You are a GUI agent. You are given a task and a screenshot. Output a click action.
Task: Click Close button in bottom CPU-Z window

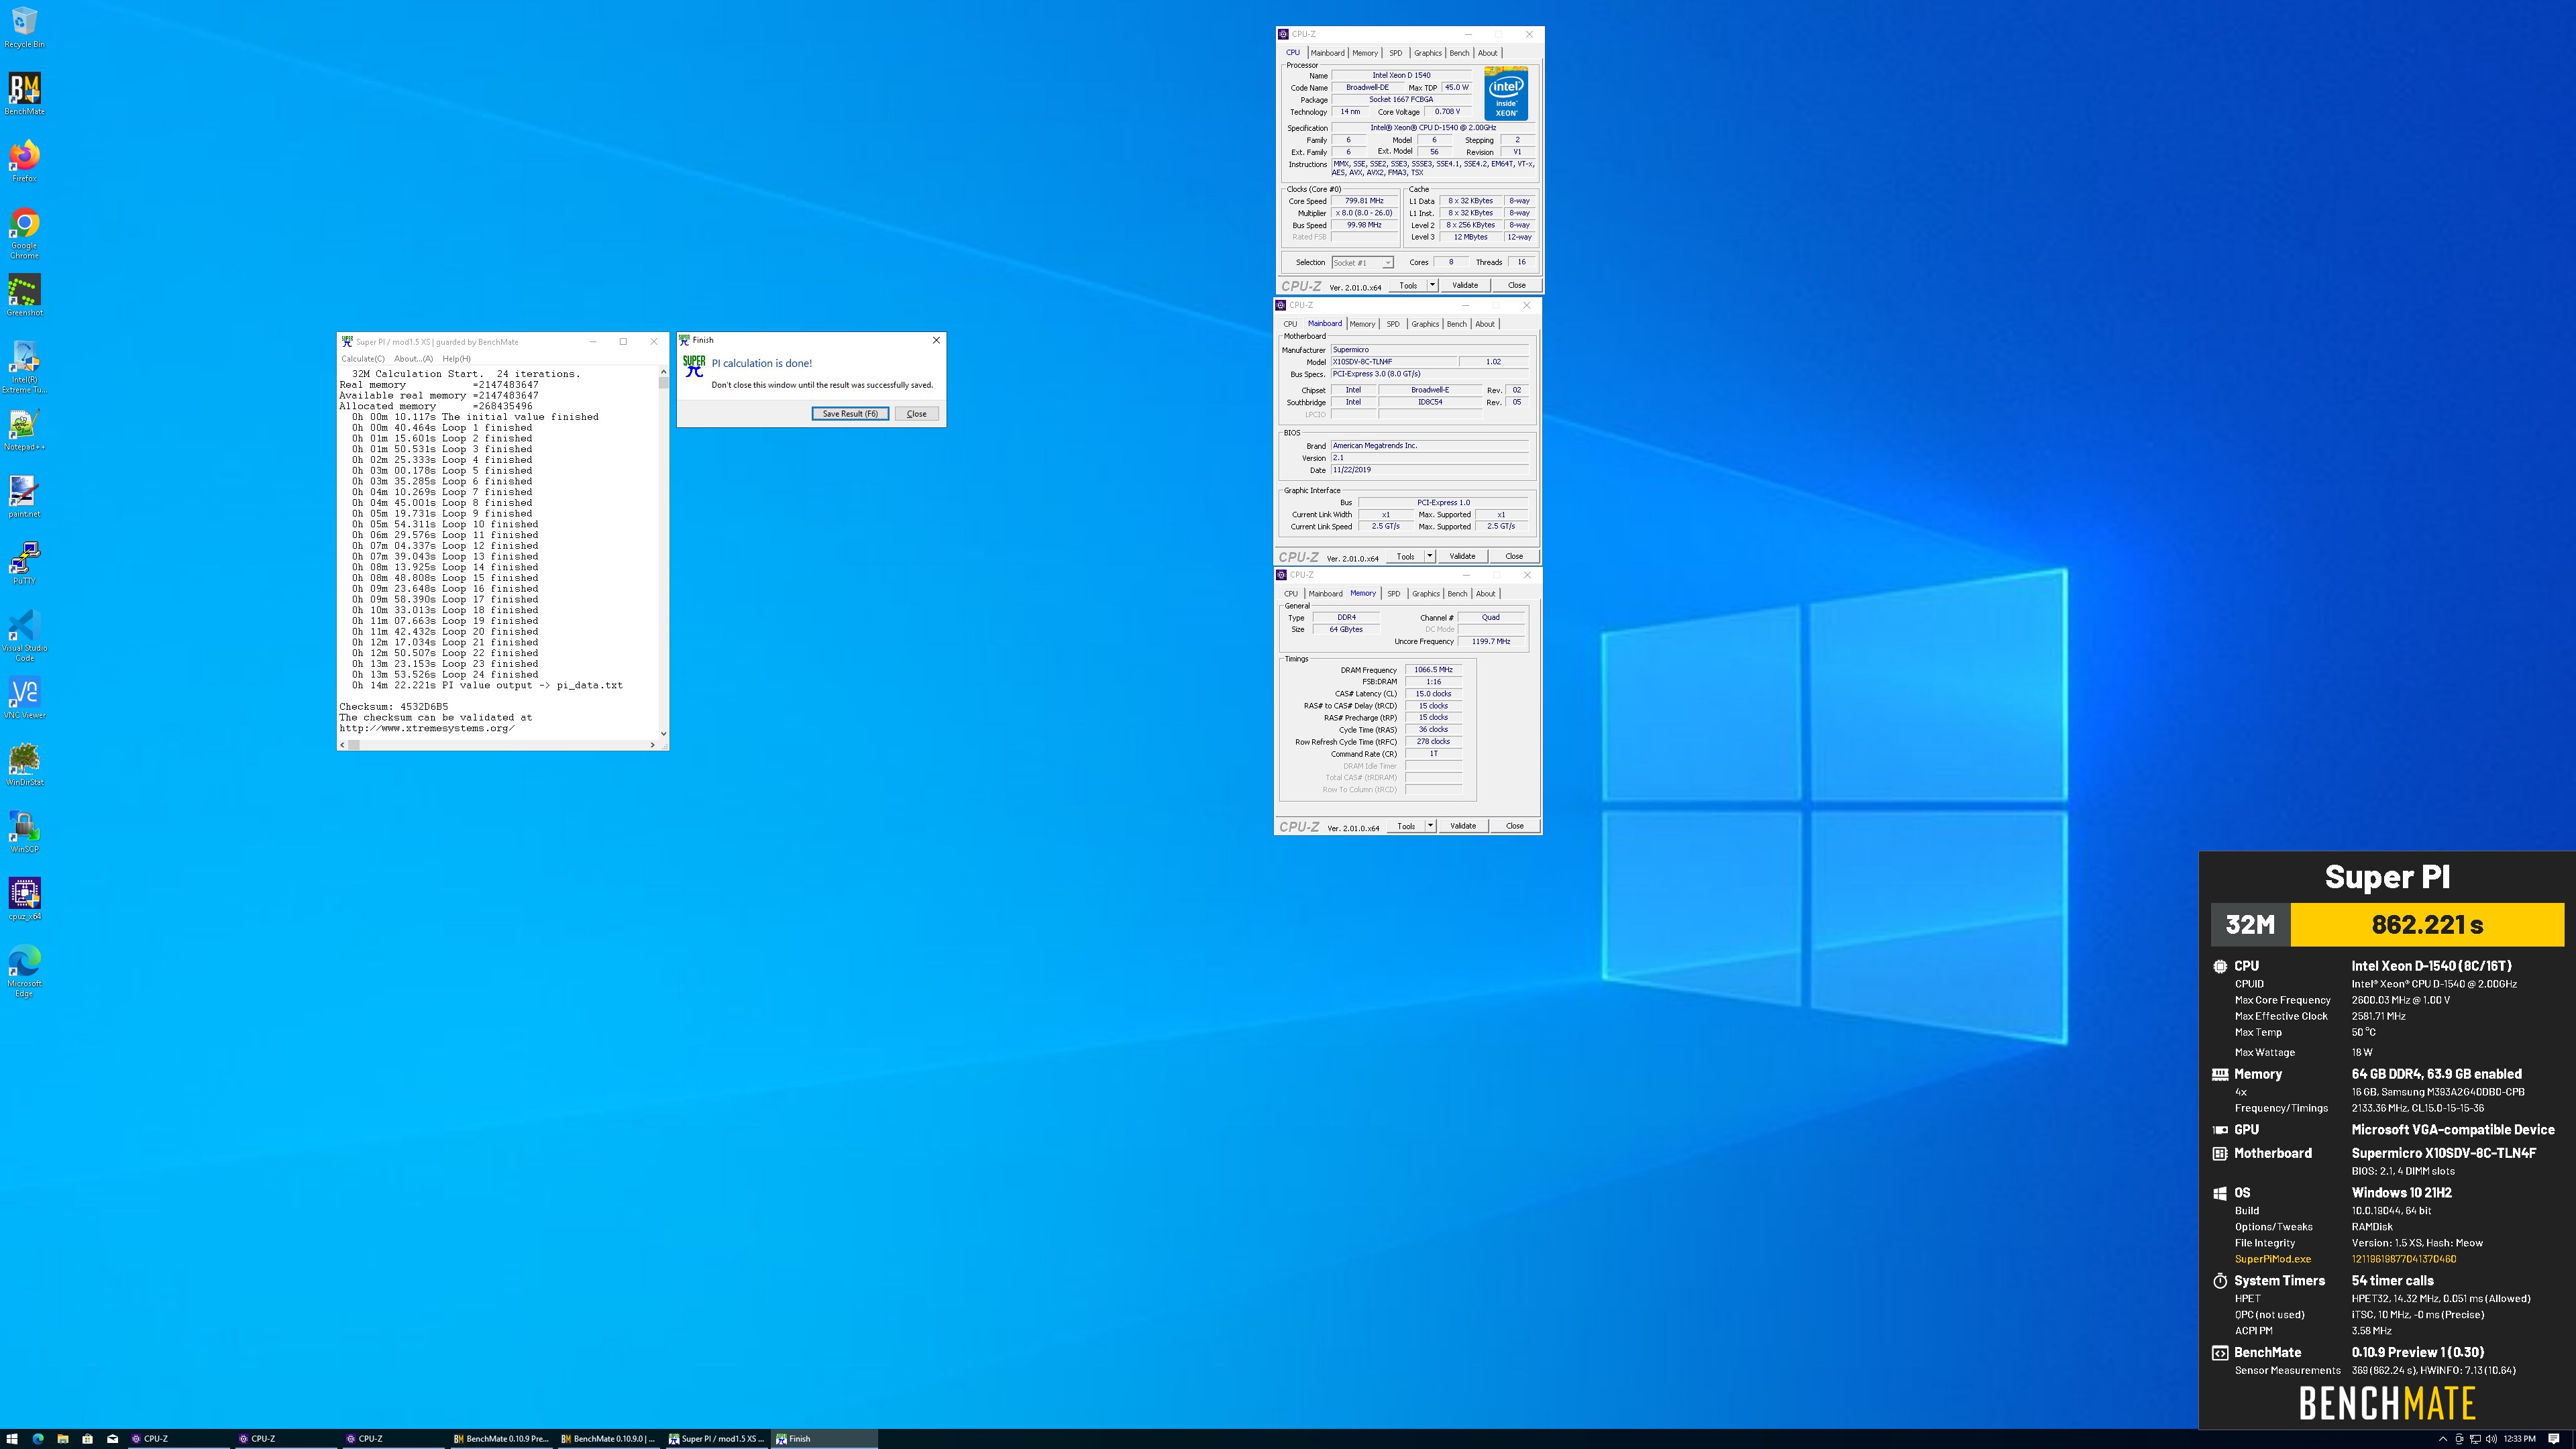[1515, 826]
